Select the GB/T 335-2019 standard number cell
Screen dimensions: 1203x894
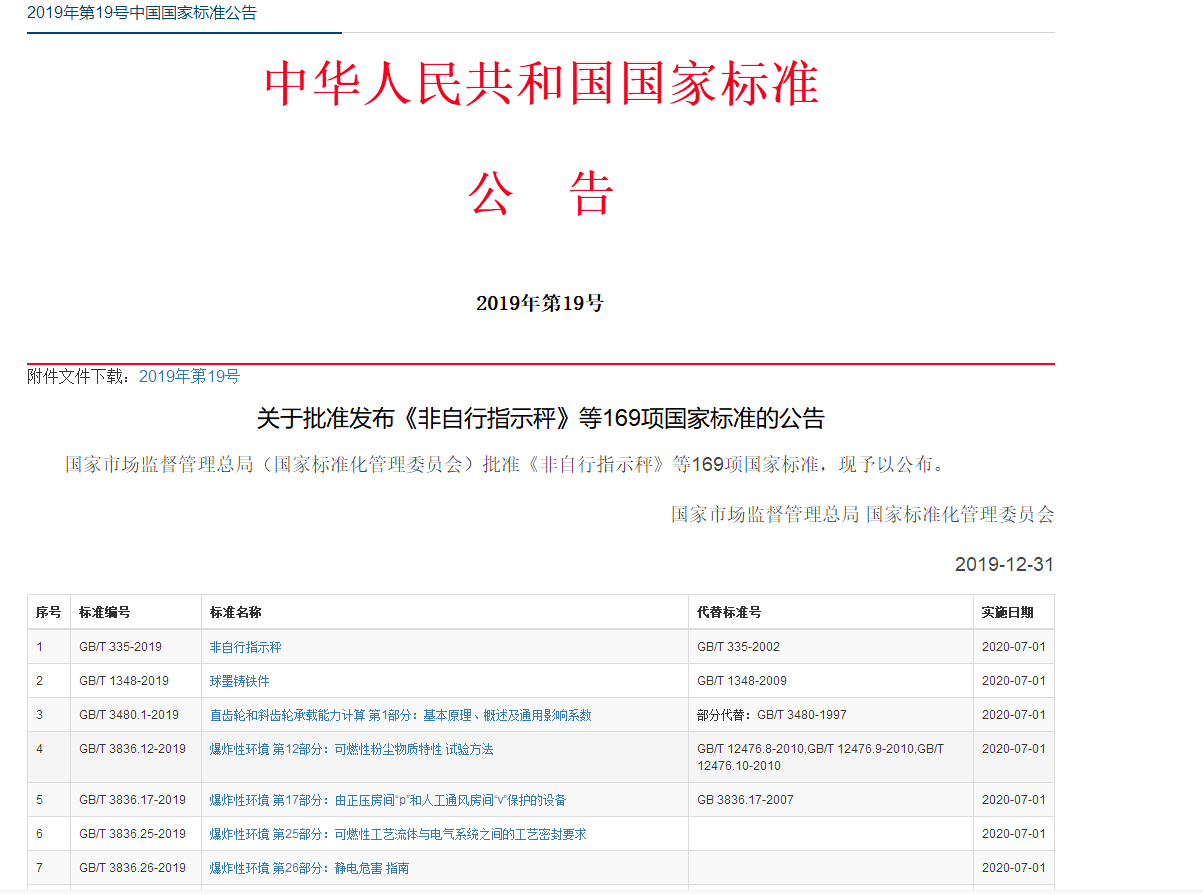(120, 647)
